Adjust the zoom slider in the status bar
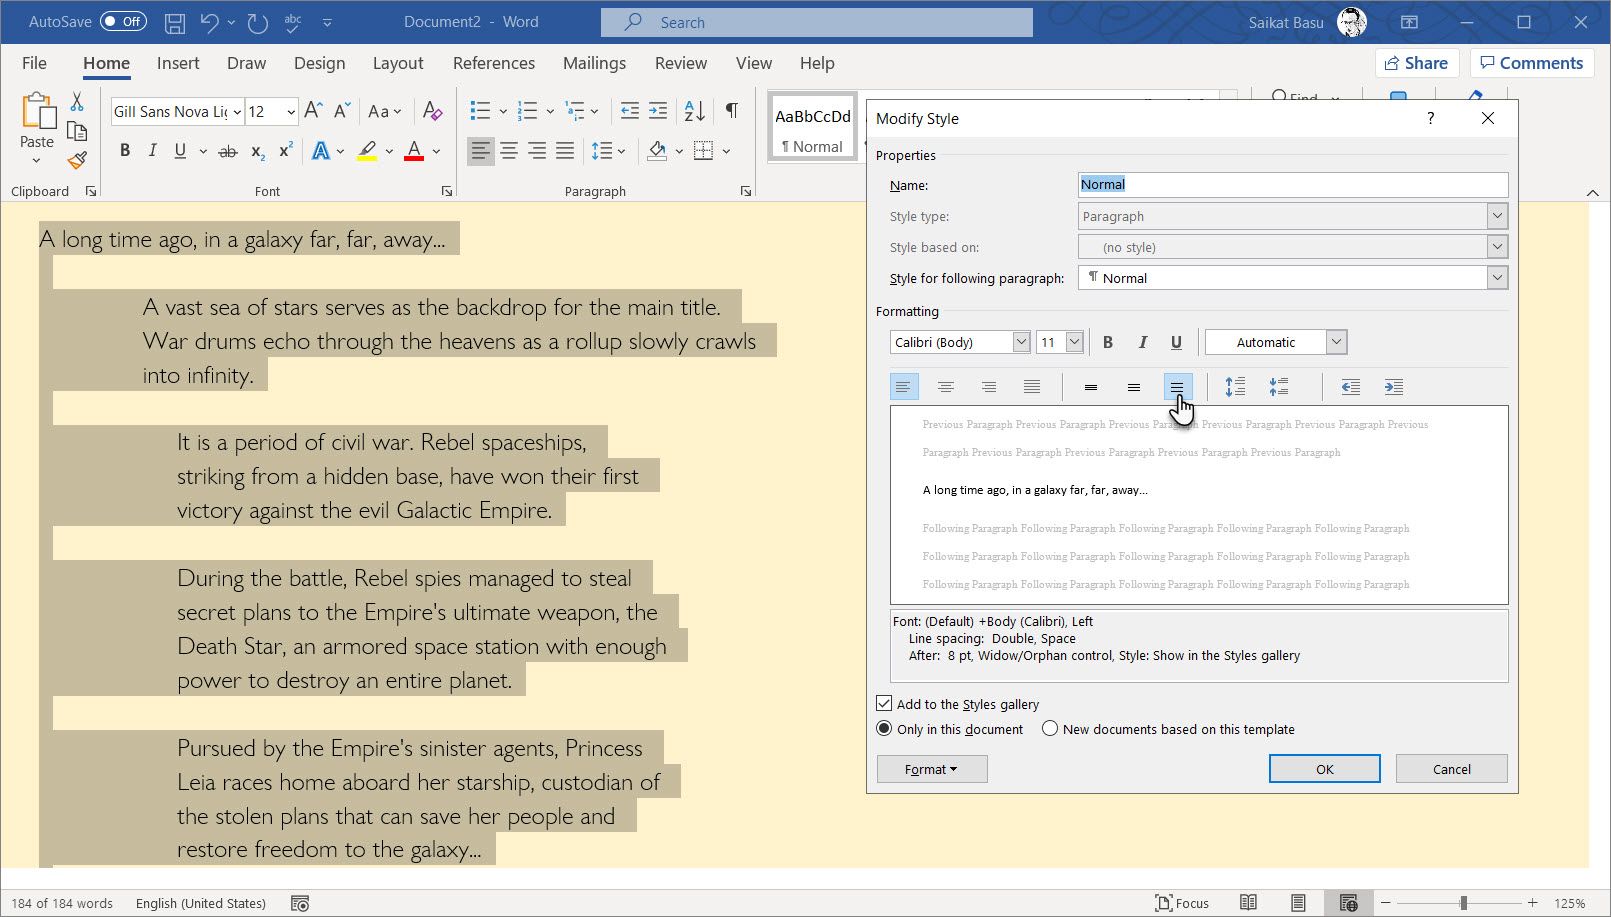Viewport: 1611px width, 917px height. [1463, 902]
